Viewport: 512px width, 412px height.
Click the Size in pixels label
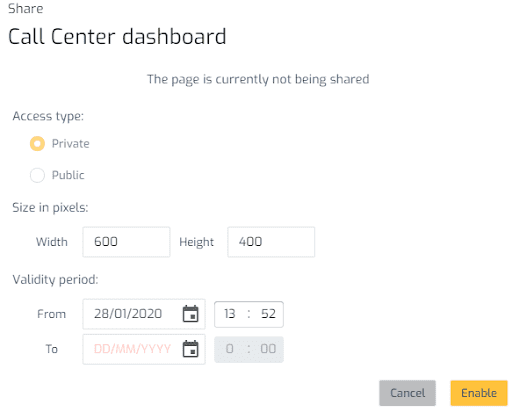click(x=50, y=208)
